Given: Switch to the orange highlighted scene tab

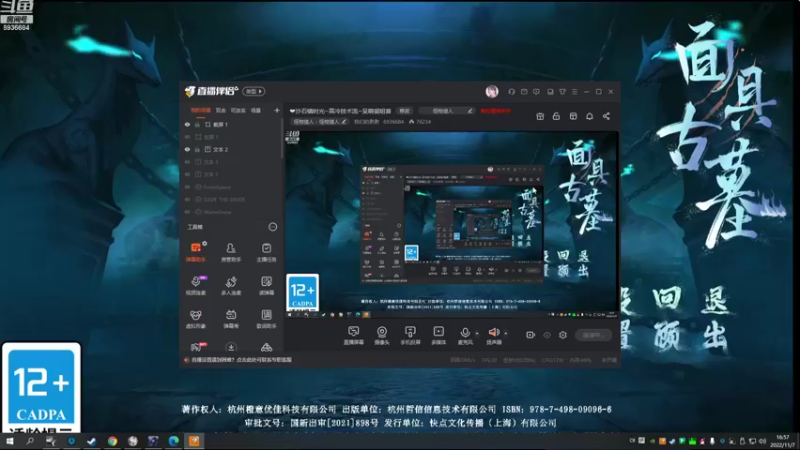Looking at the screenshot, I should coord(201,110).
